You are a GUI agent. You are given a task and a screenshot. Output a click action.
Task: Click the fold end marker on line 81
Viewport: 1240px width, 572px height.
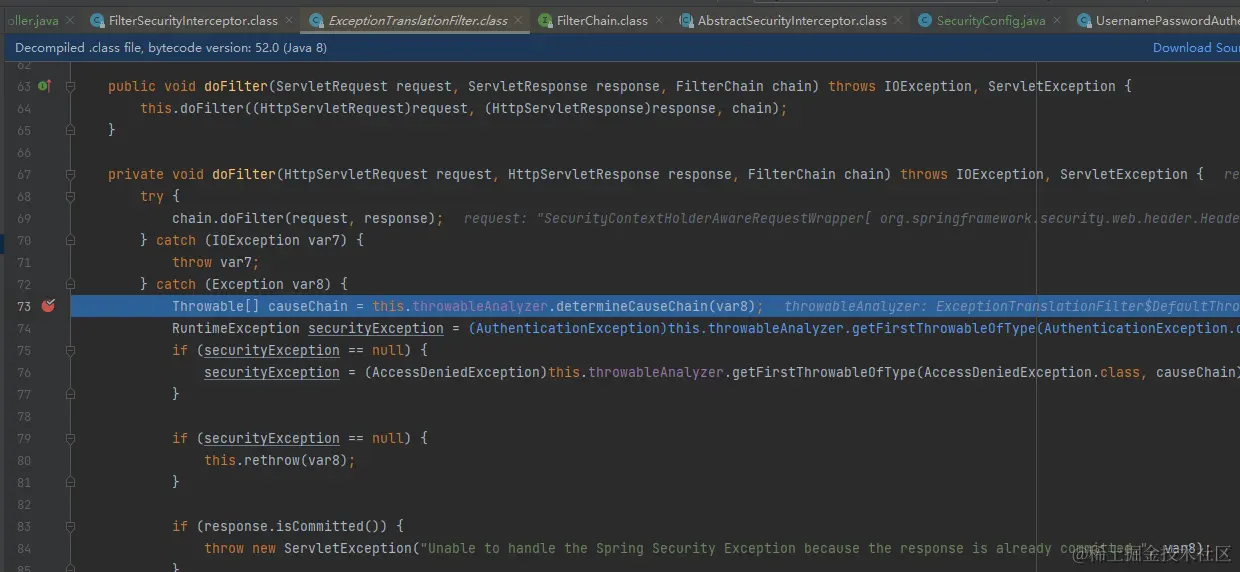[x=71, y=482]
